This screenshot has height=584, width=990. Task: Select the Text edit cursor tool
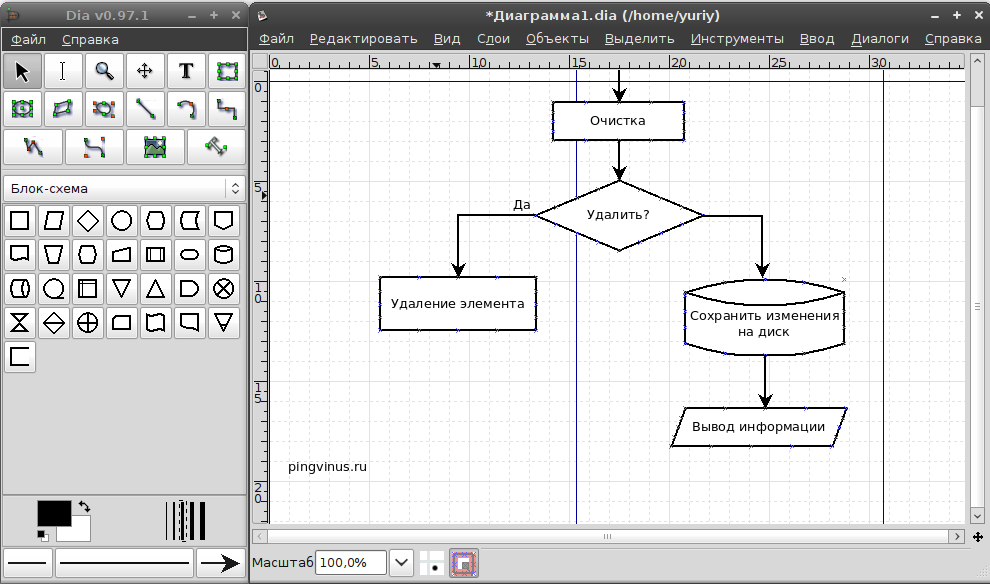coord(63,71)
